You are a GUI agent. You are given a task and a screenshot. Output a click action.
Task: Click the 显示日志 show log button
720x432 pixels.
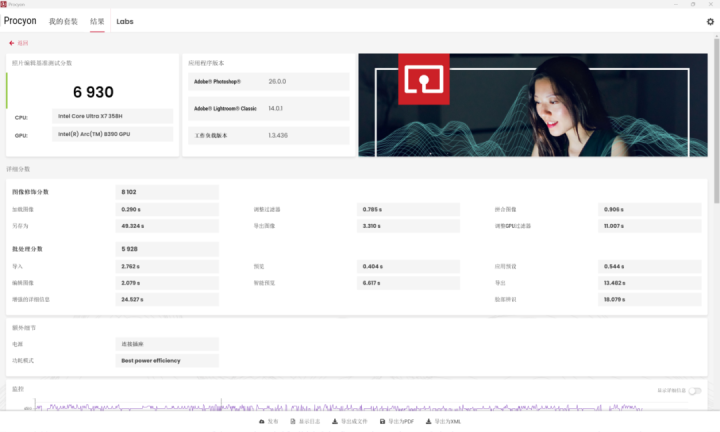[306, 422]
